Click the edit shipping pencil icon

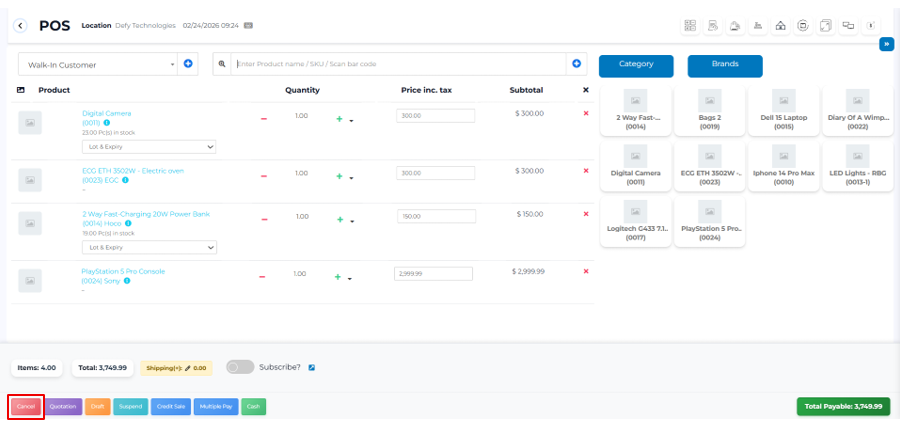187,368
